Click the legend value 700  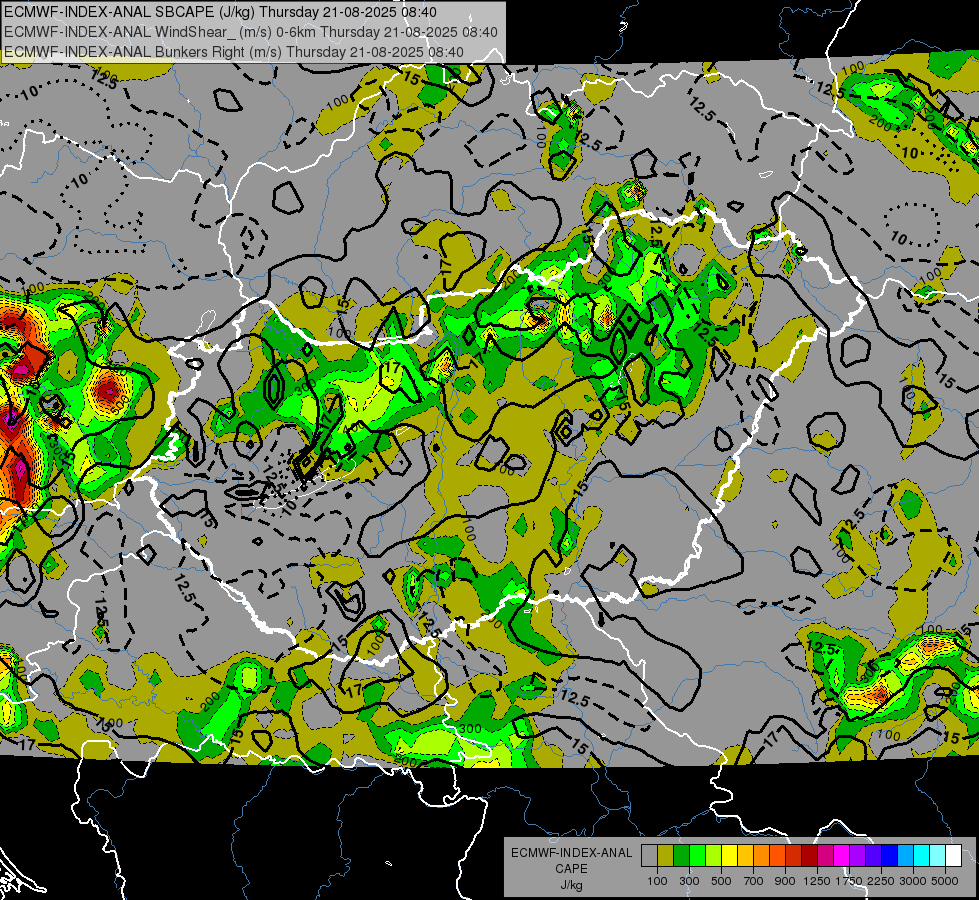coord(753,881)
